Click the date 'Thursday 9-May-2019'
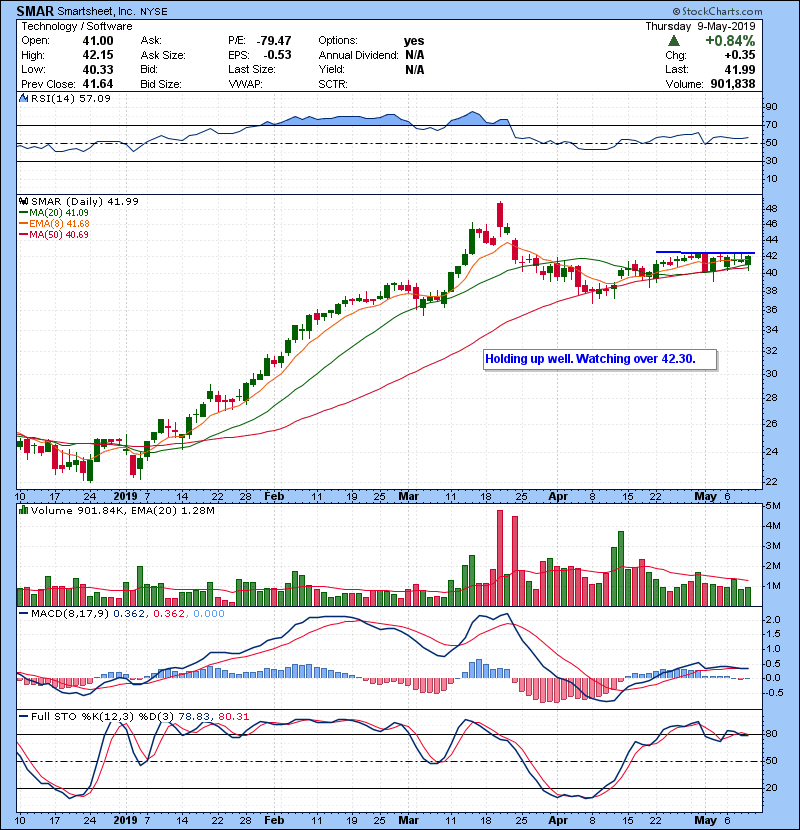This screenshot has width=800, height=830. pos(700,26)
